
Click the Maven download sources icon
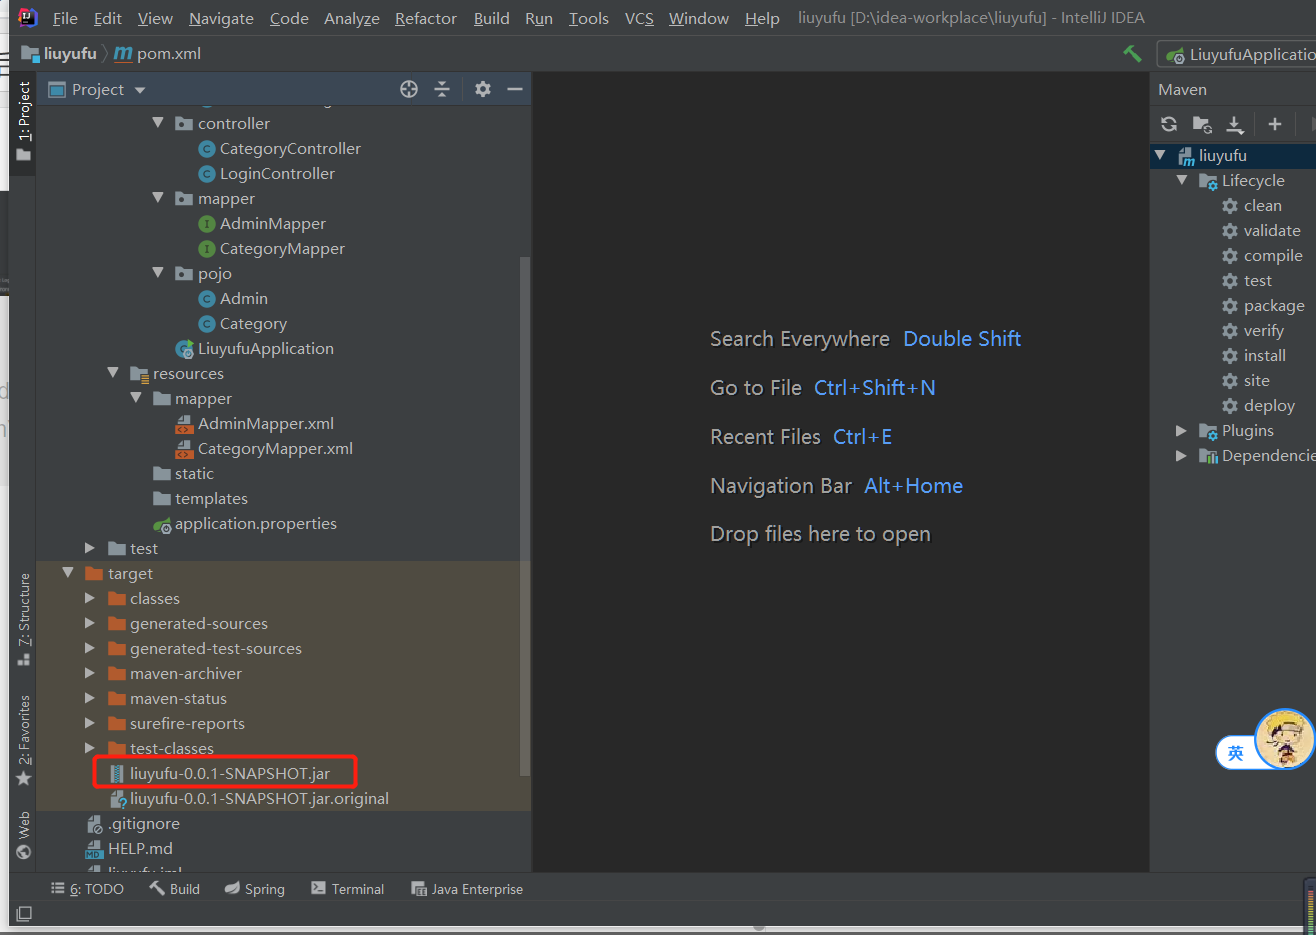[1235, 124]
